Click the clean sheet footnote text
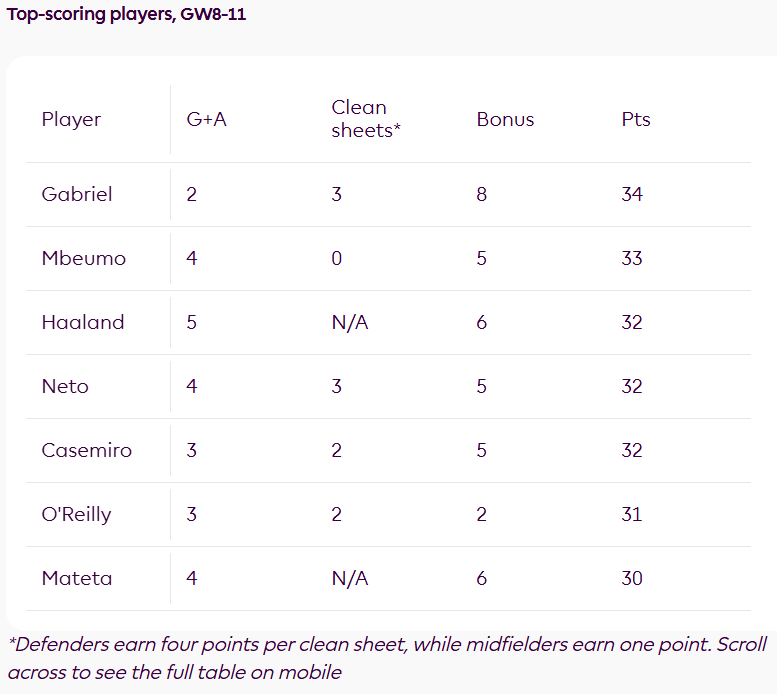The width and height of the screenshot is (777, 694). [x=387, y=658]
